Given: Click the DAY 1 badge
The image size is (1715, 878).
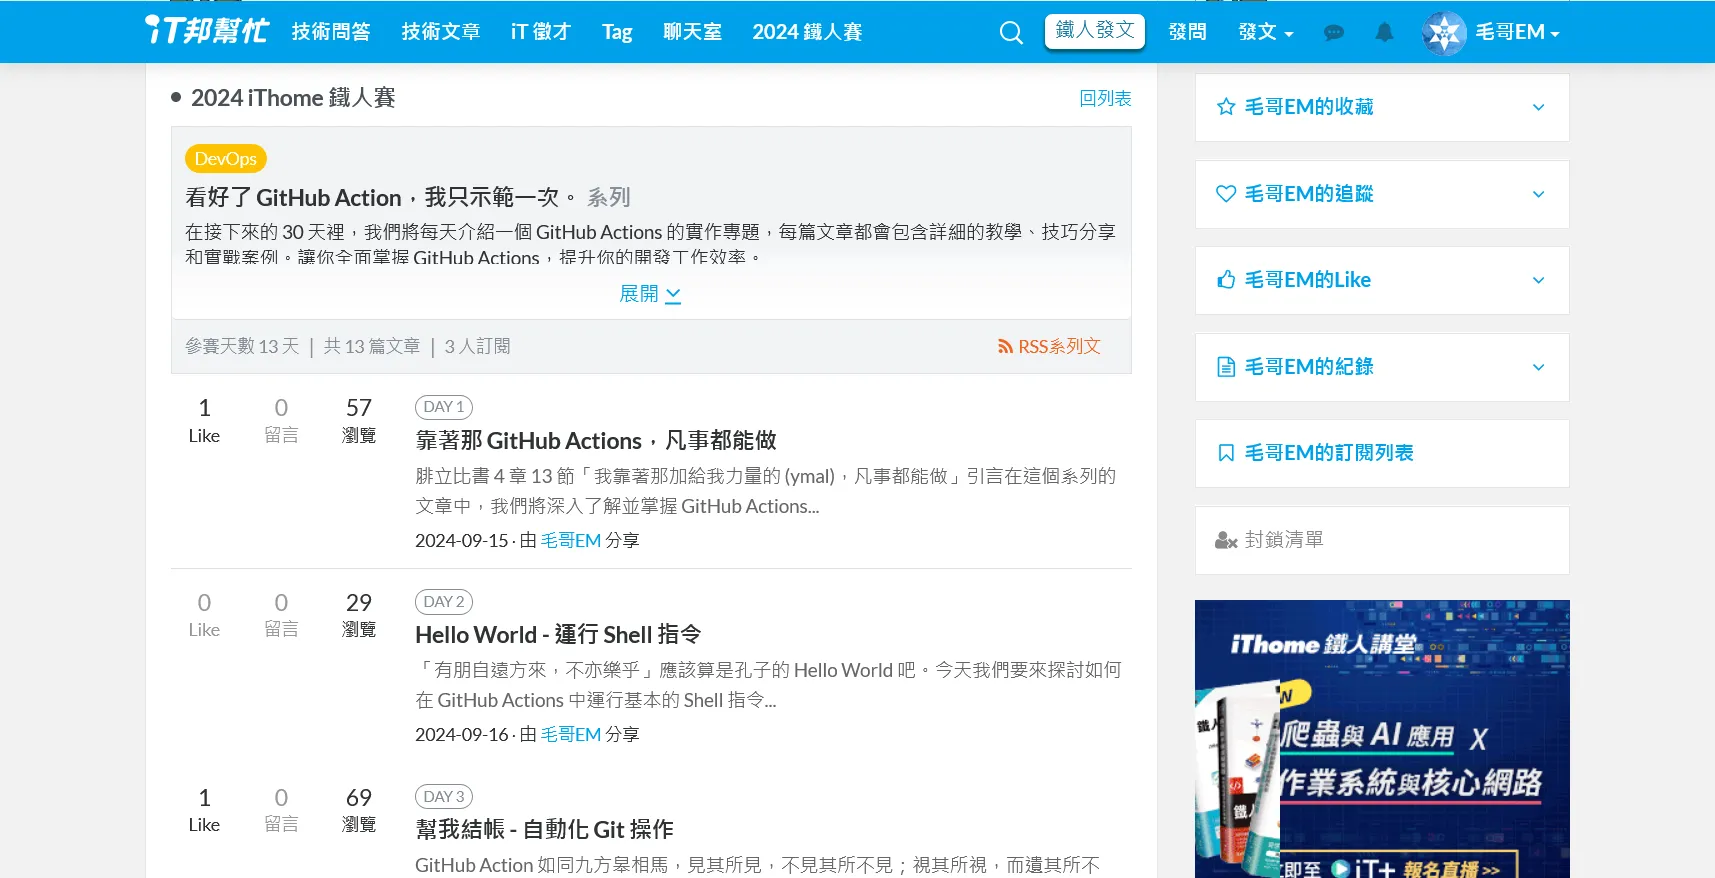Looking at the screenshot, I should [444, 407].
